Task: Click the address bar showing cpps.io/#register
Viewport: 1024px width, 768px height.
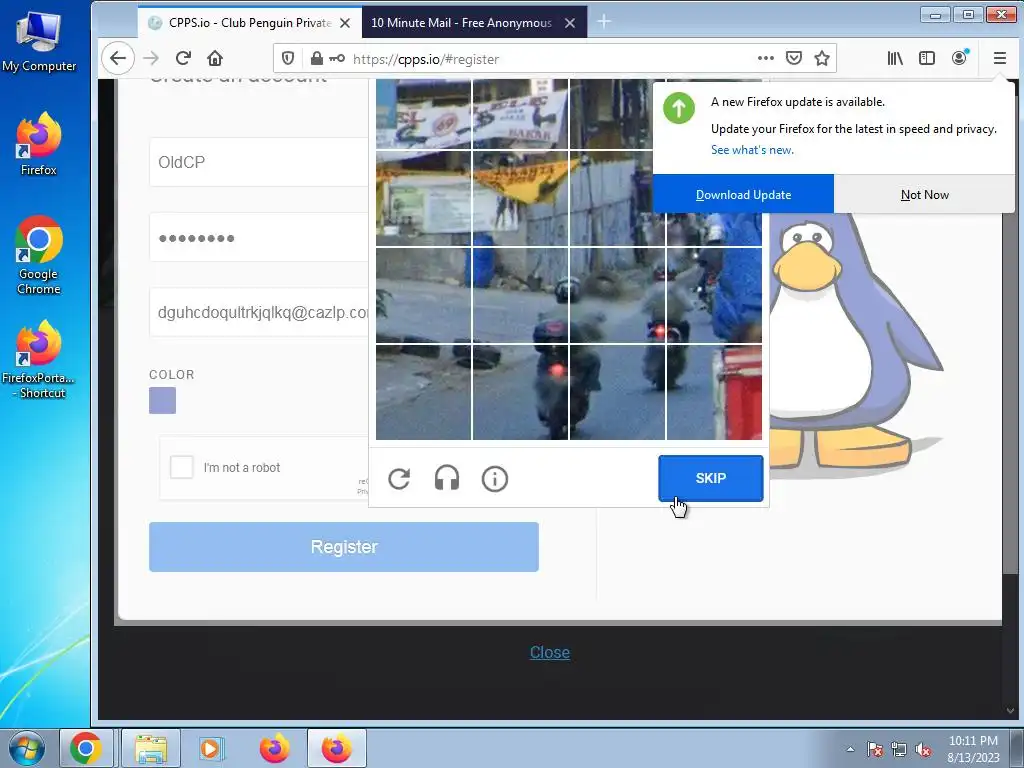Action: coord(555,59)
